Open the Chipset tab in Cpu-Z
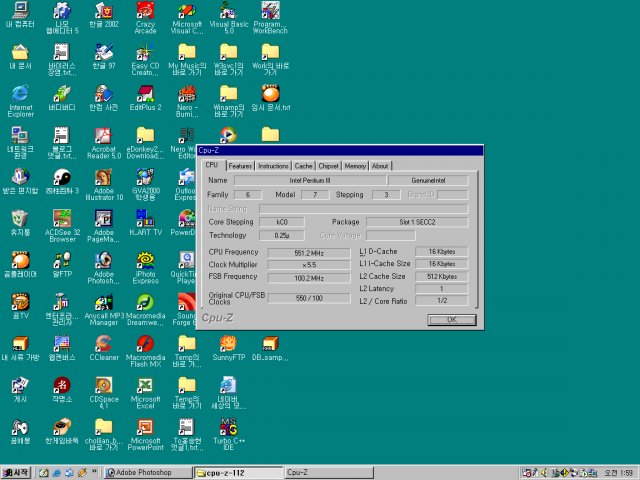 click(x=328, y=166)
